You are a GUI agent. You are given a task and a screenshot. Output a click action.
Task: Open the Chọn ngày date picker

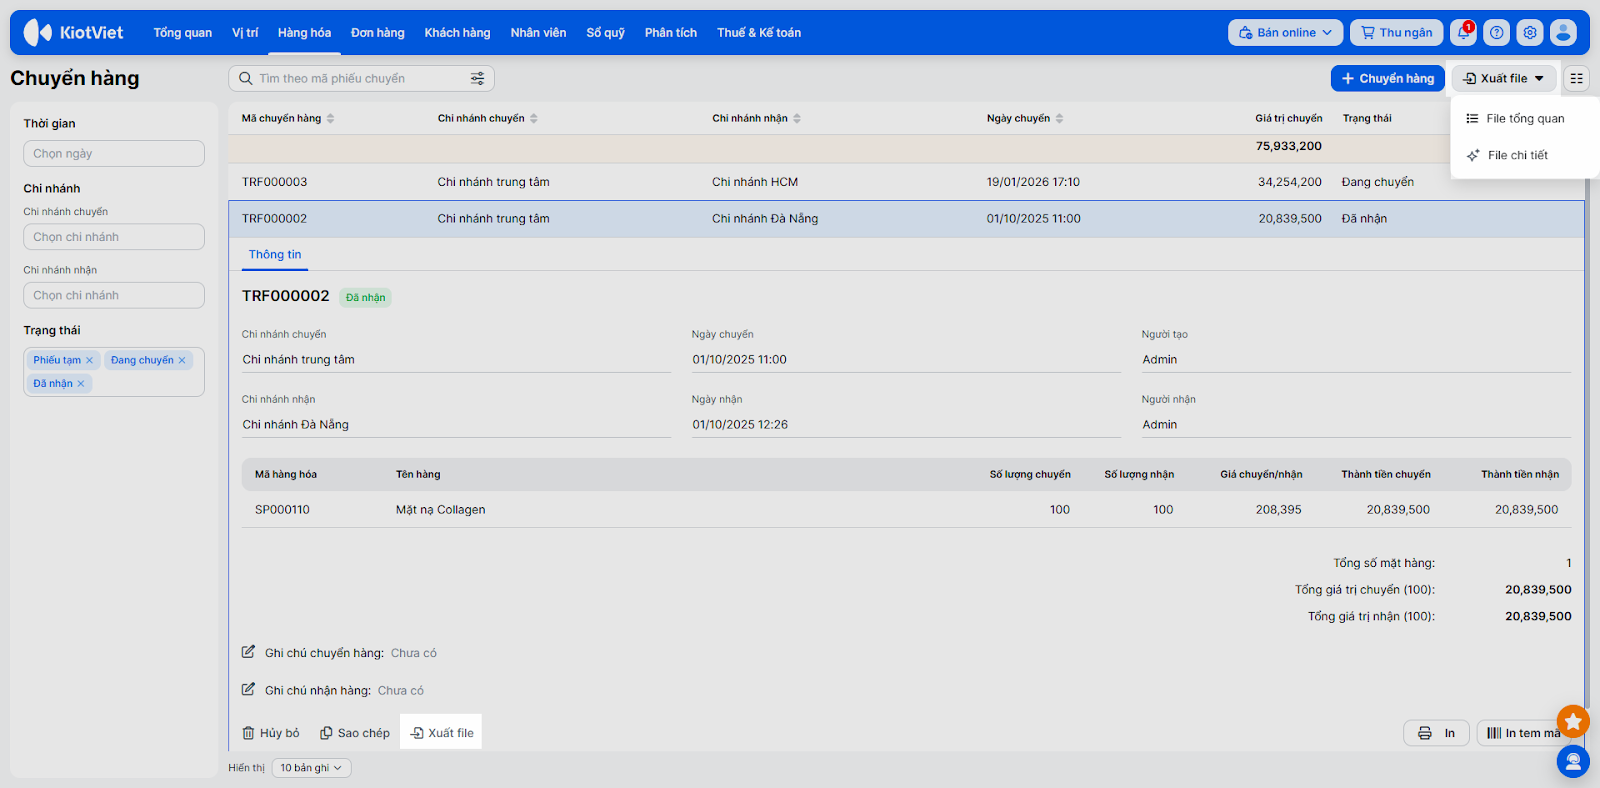coord(114,154)
